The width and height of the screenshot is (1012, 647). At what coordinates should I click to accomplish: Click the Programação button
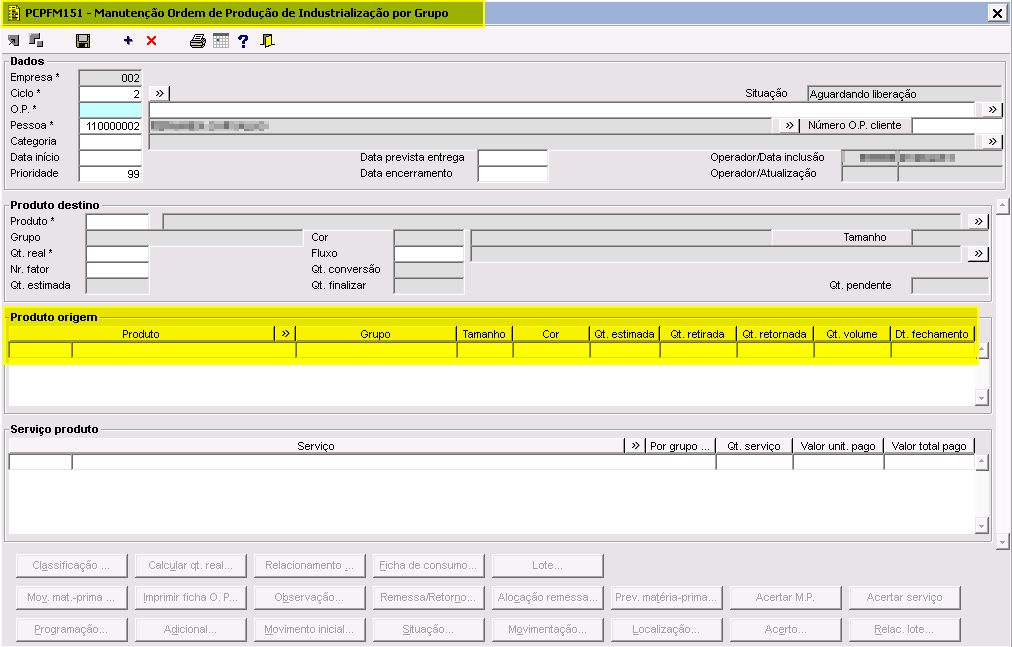(x=72, y=630)
